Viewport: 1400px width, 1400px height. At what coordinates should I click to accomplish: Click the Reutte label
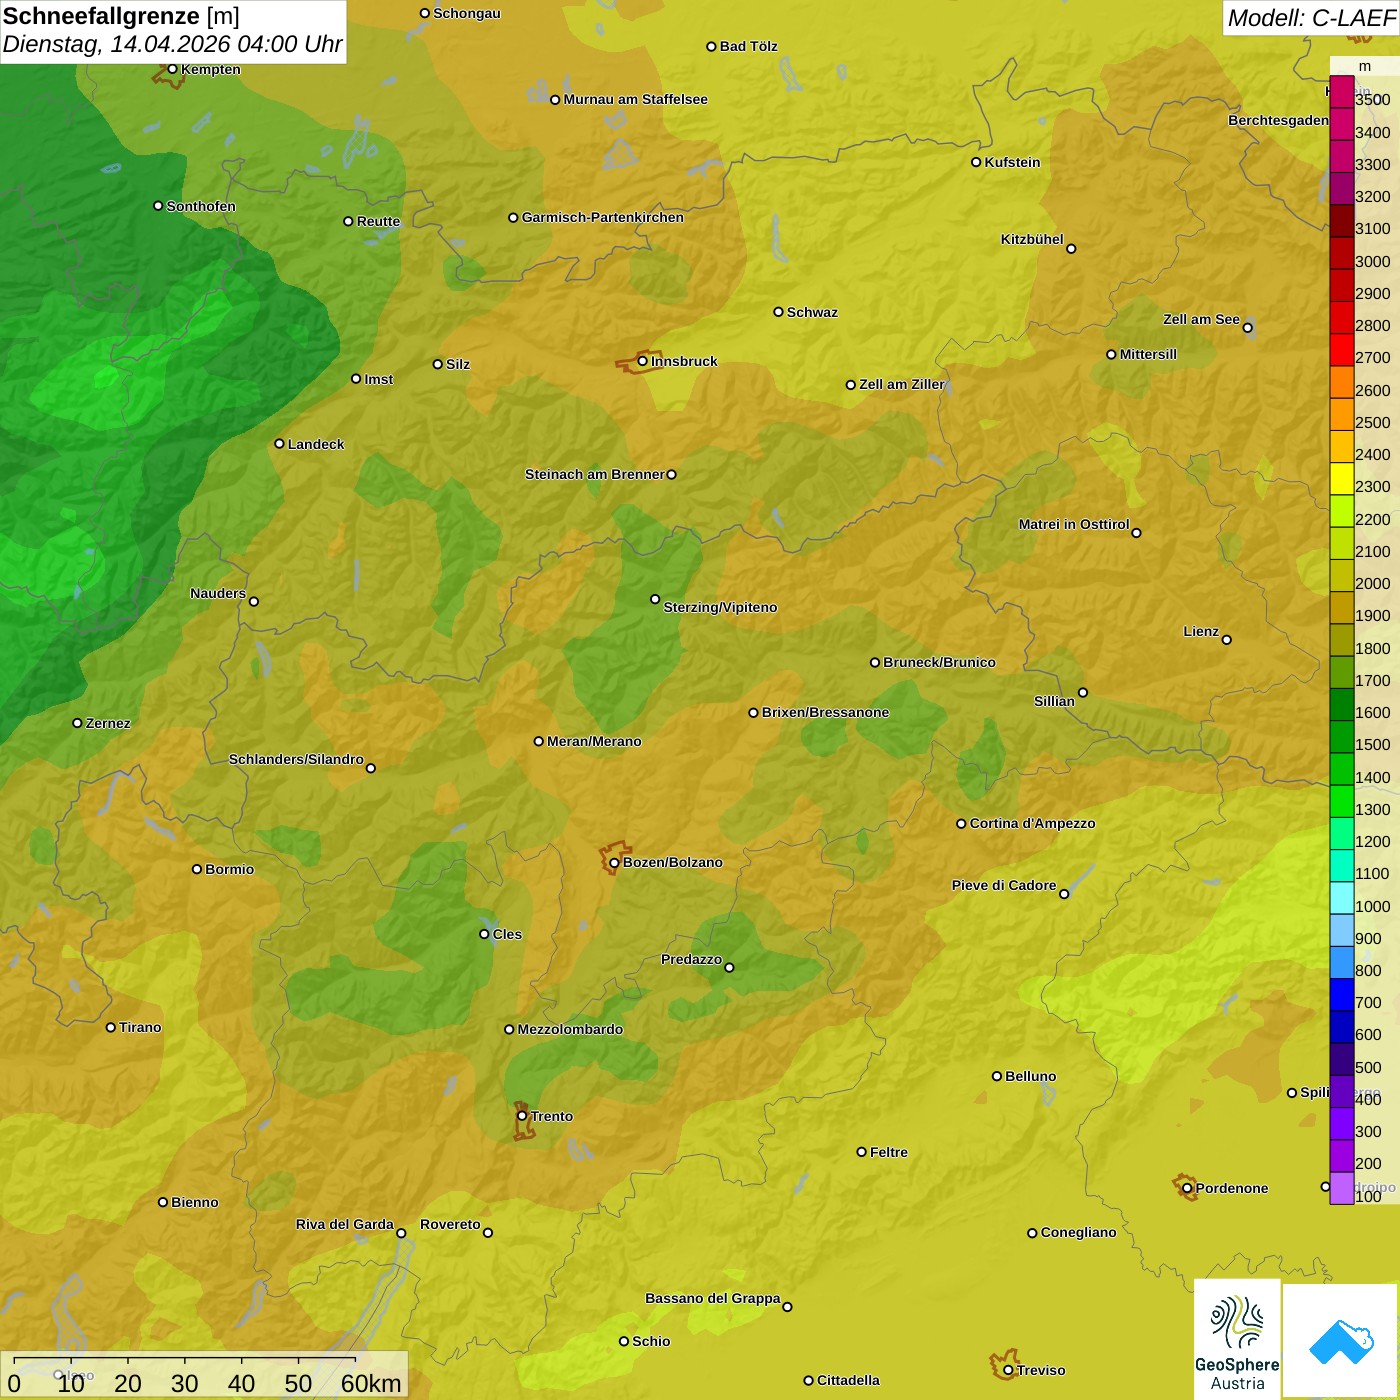pyautogui.click(x=379, y=221)
